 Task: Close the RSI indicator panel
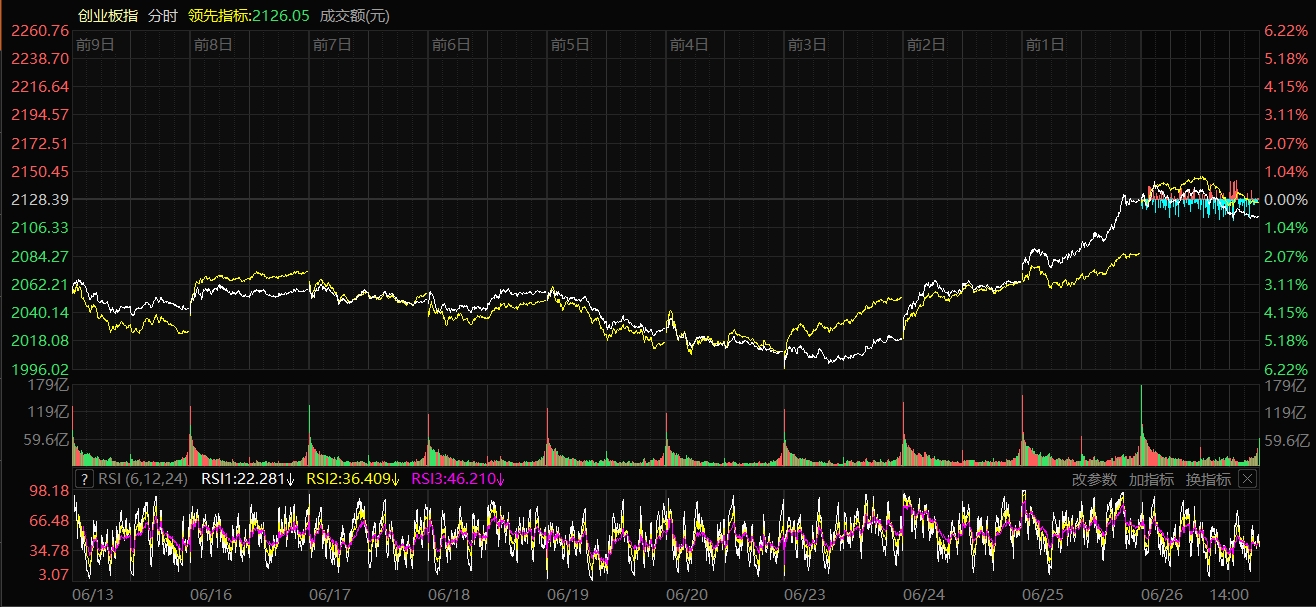coord(1246,479)
